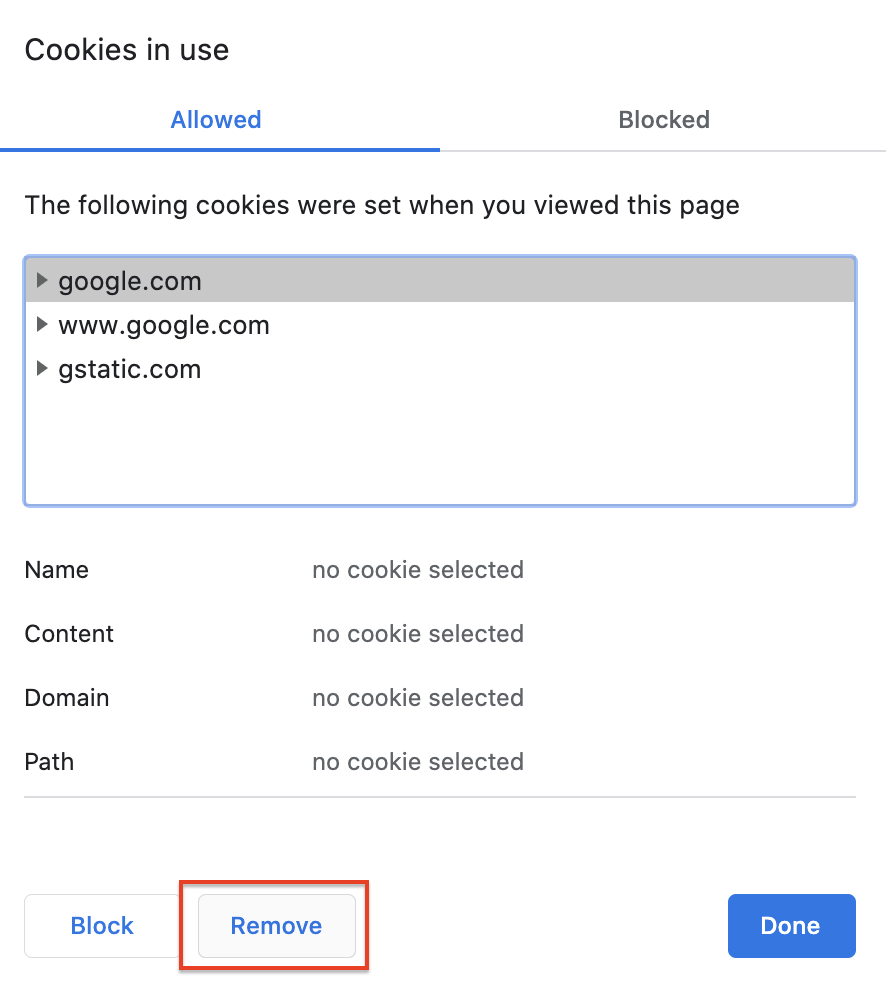Click the Content label
Screen dimensions: 886x984
pos(69,634)
